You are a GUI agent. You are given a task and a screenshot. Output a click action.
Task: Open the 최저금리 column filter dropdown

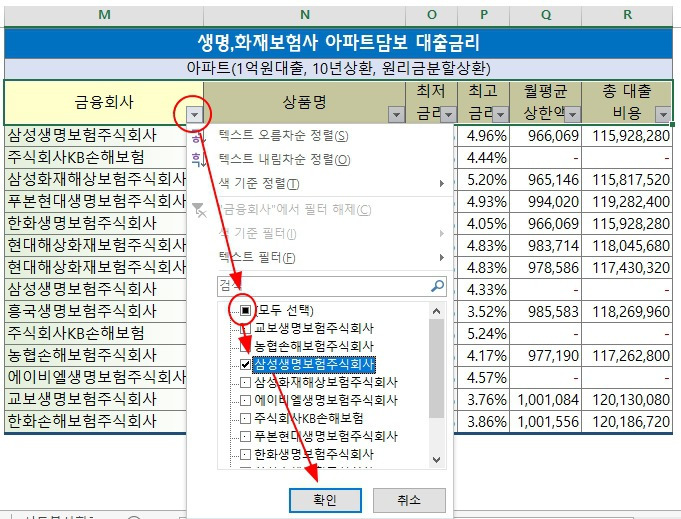point(449,115)
